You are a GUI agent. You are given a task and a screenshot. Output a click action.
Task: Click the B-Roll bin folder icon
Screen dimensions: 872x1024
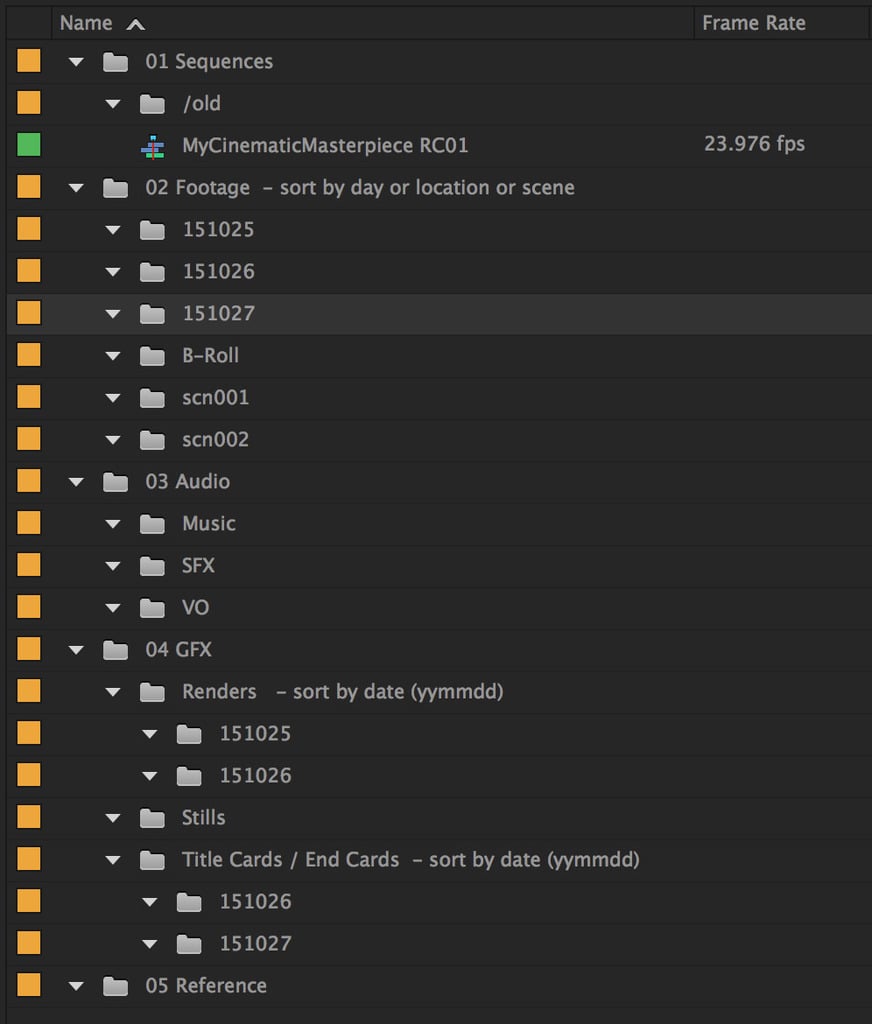152,356
